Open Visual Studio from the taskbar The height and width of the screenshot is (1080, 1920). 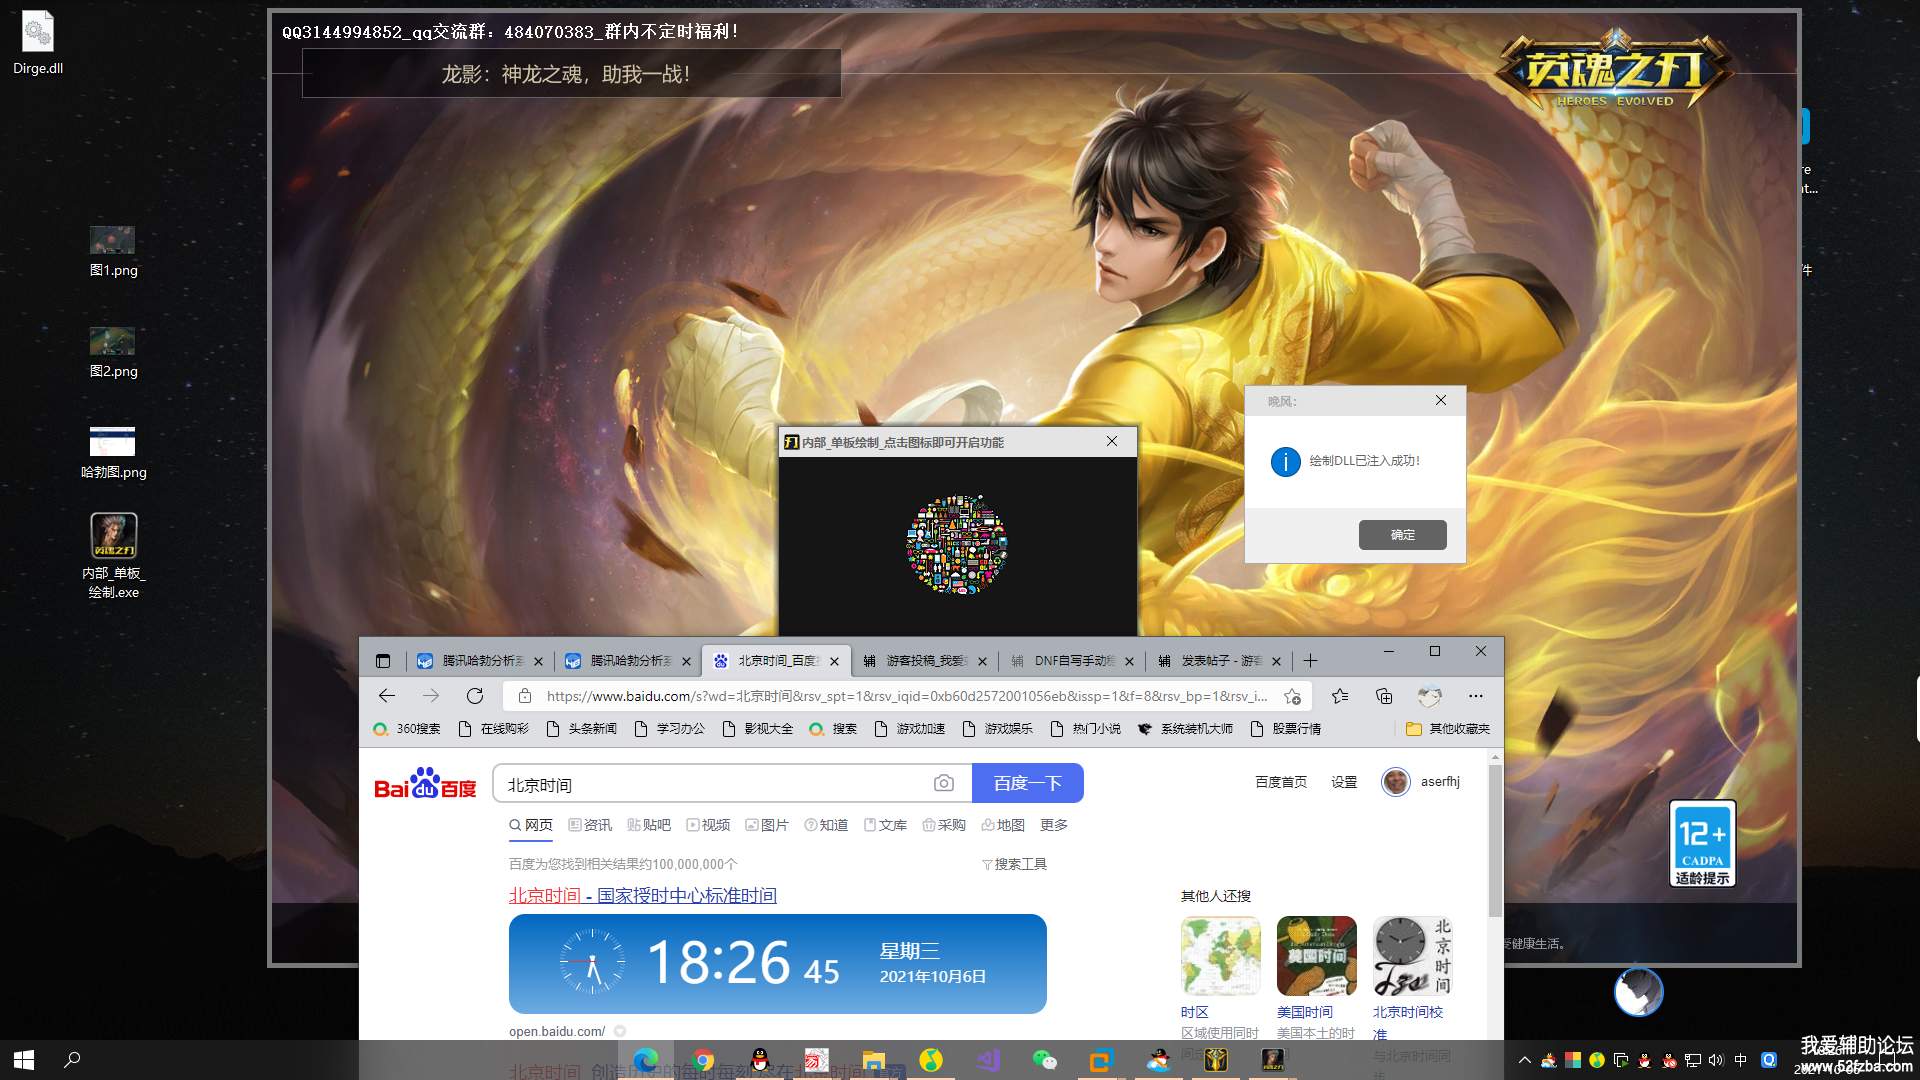[988, 1060]
